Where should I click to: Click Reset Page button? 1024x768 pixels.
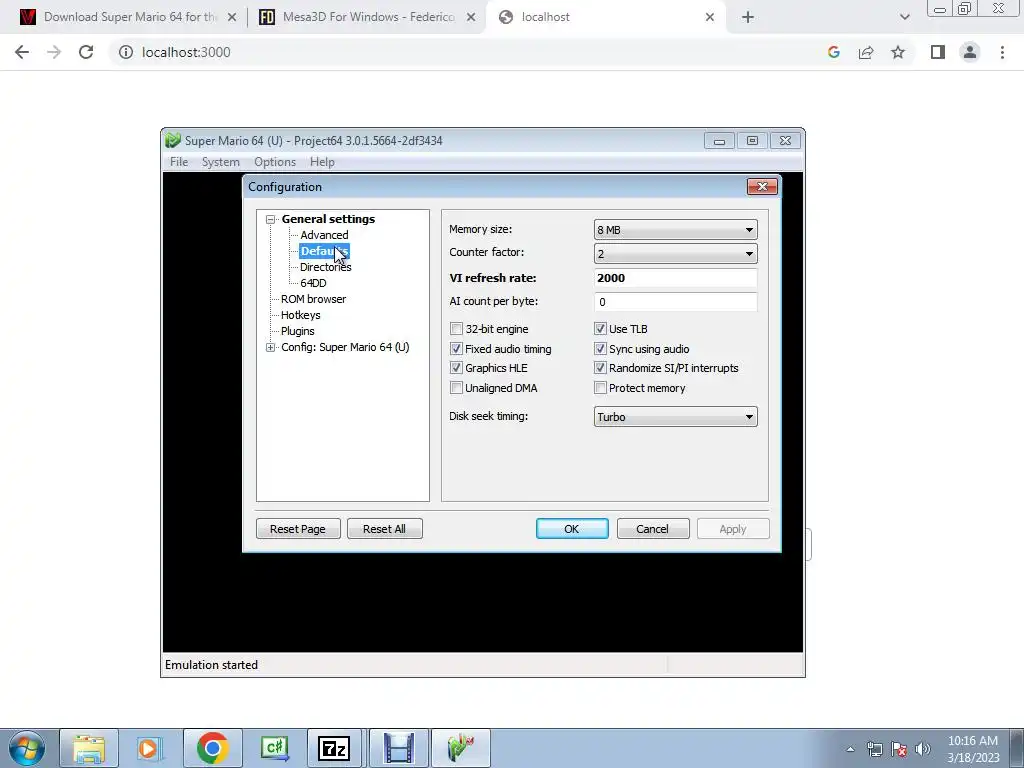click(298, 529)
